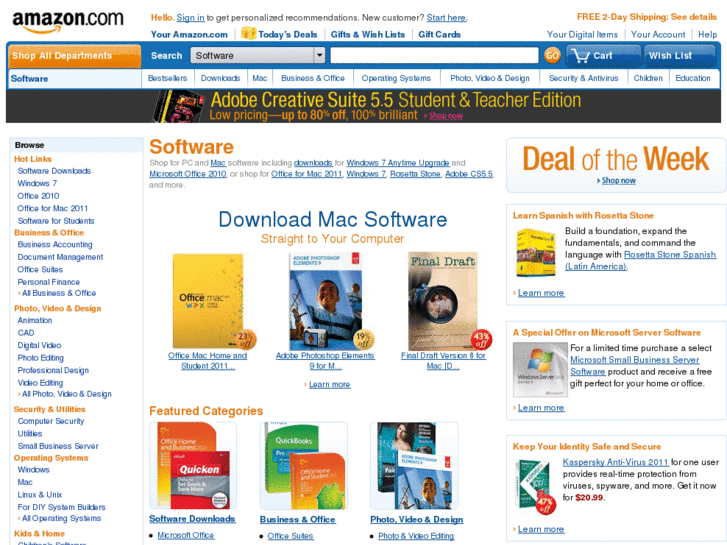Image resolution: width=727 pixels, height=545 pixels.
Task: Expand All Operating Systems link
Action: [x=61, y=518]
